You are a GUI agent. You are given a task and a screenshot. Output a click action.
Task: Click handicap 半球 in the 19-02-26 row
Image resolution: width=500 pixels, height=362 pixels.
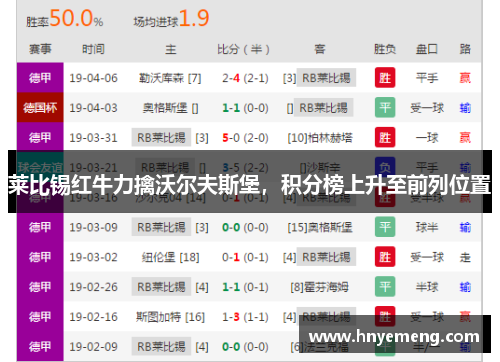click(x=427, y=287)
